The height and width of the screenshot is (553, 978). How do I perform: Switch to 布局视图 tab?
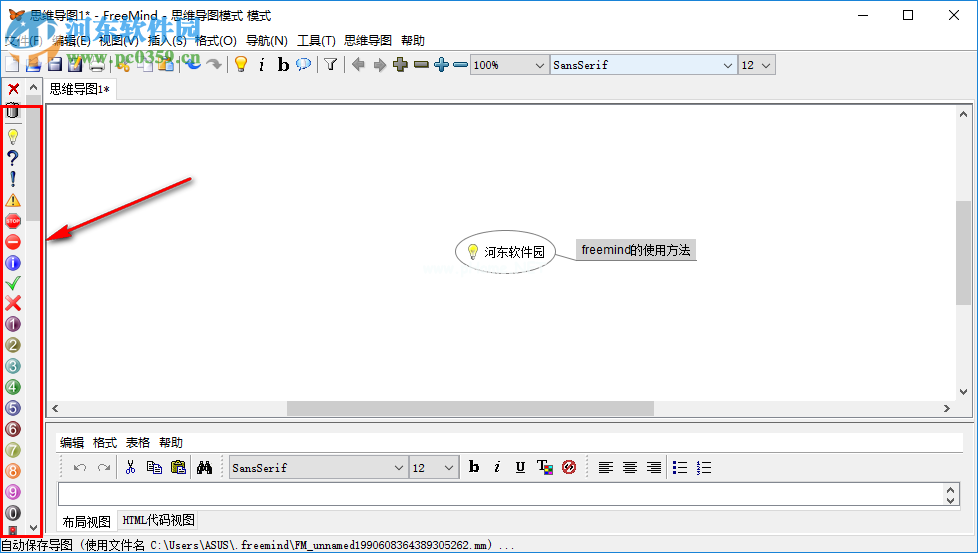(87, 521)
